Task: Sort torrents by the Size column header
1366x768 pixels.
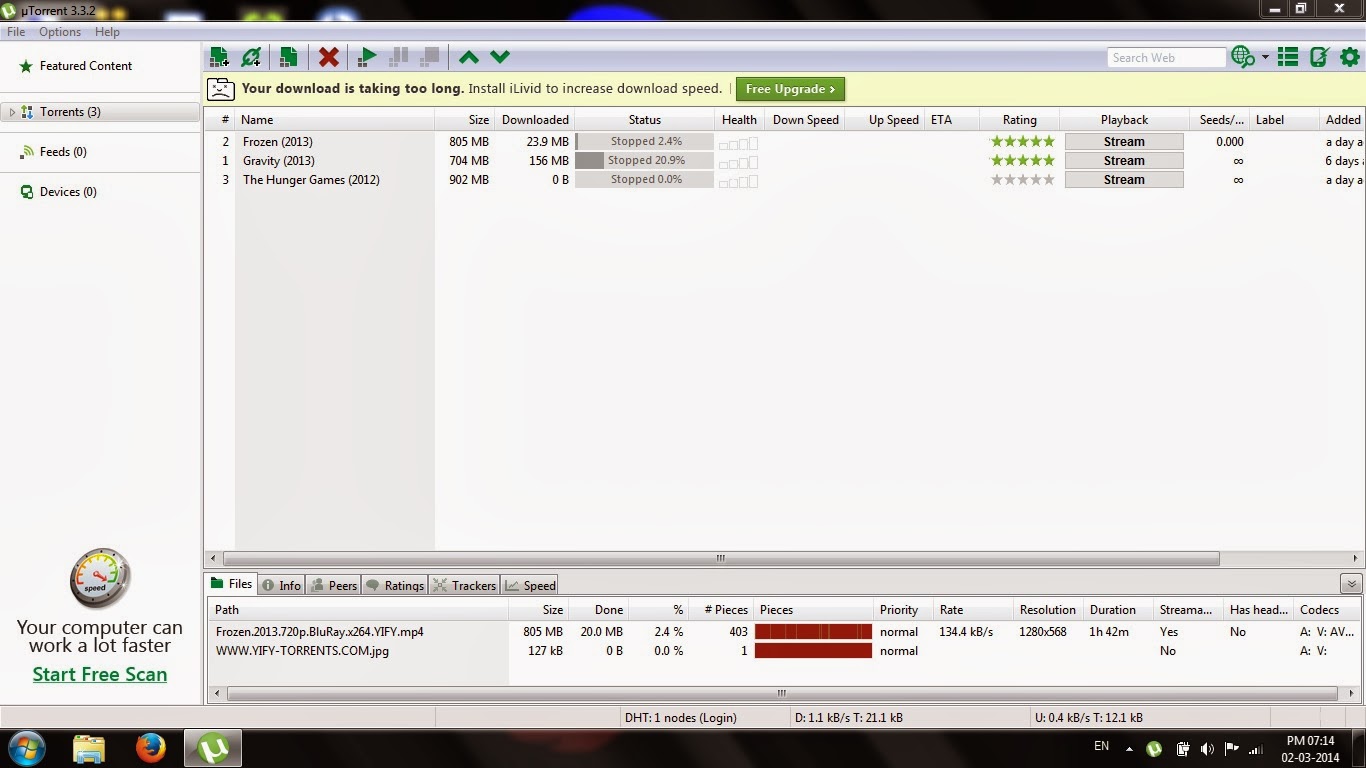Action: [464, 120]
